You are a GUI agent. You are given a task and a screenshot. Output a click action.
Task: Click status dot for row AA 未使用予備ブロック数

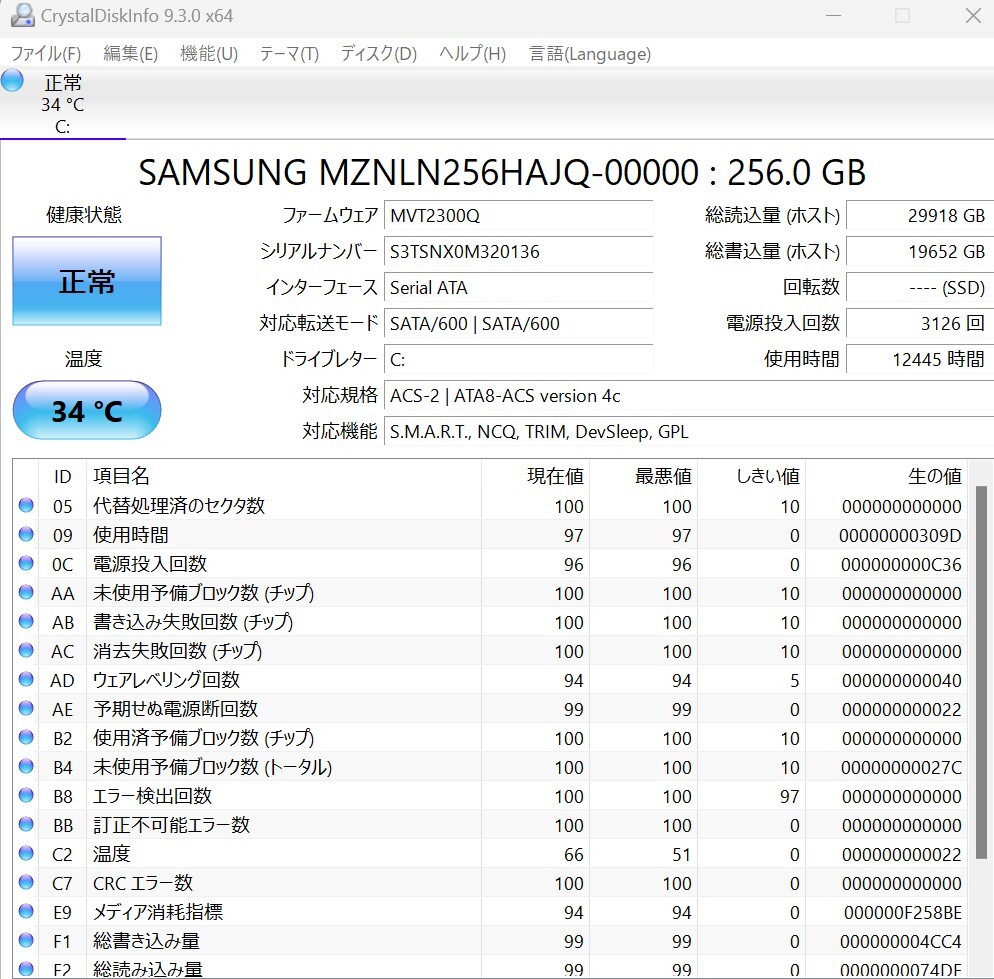tap(26, 592)
